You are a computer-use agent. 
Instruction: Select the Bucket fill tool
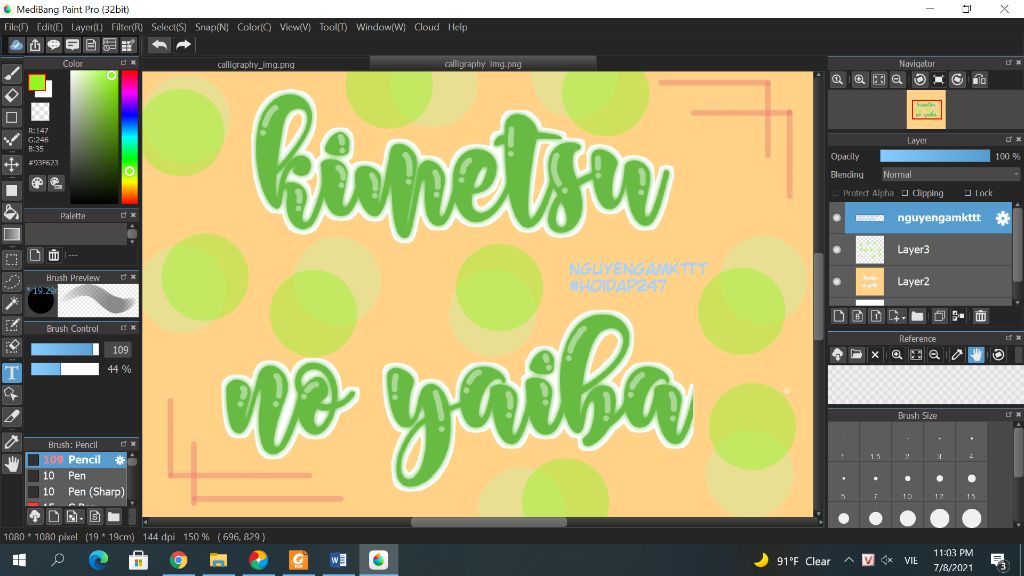(12, 212)
